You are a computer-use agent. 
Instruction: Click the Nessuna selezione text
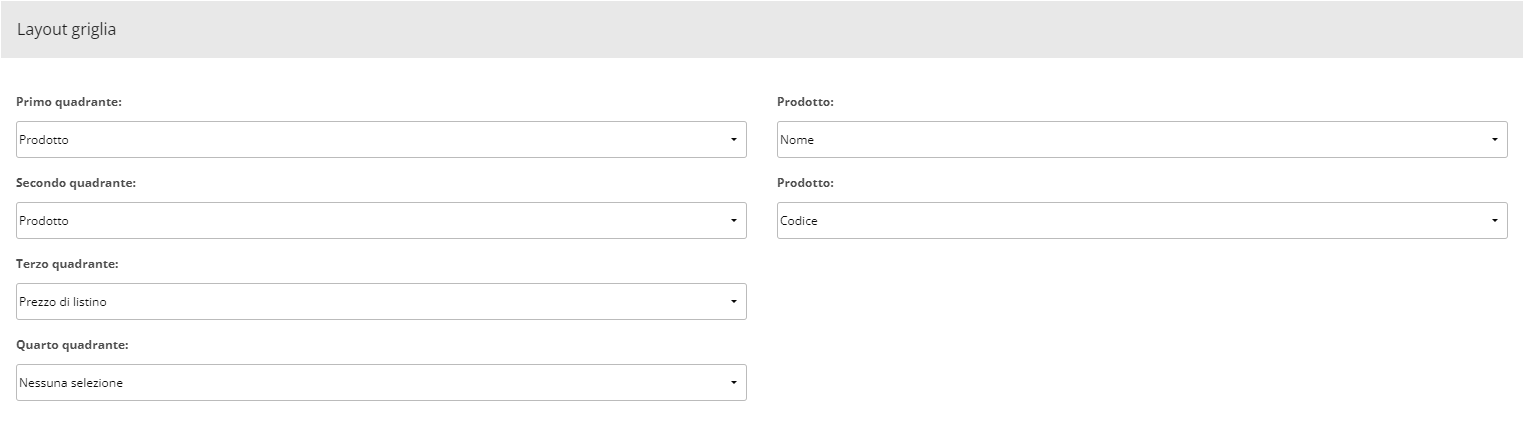(x=71, y=383)
